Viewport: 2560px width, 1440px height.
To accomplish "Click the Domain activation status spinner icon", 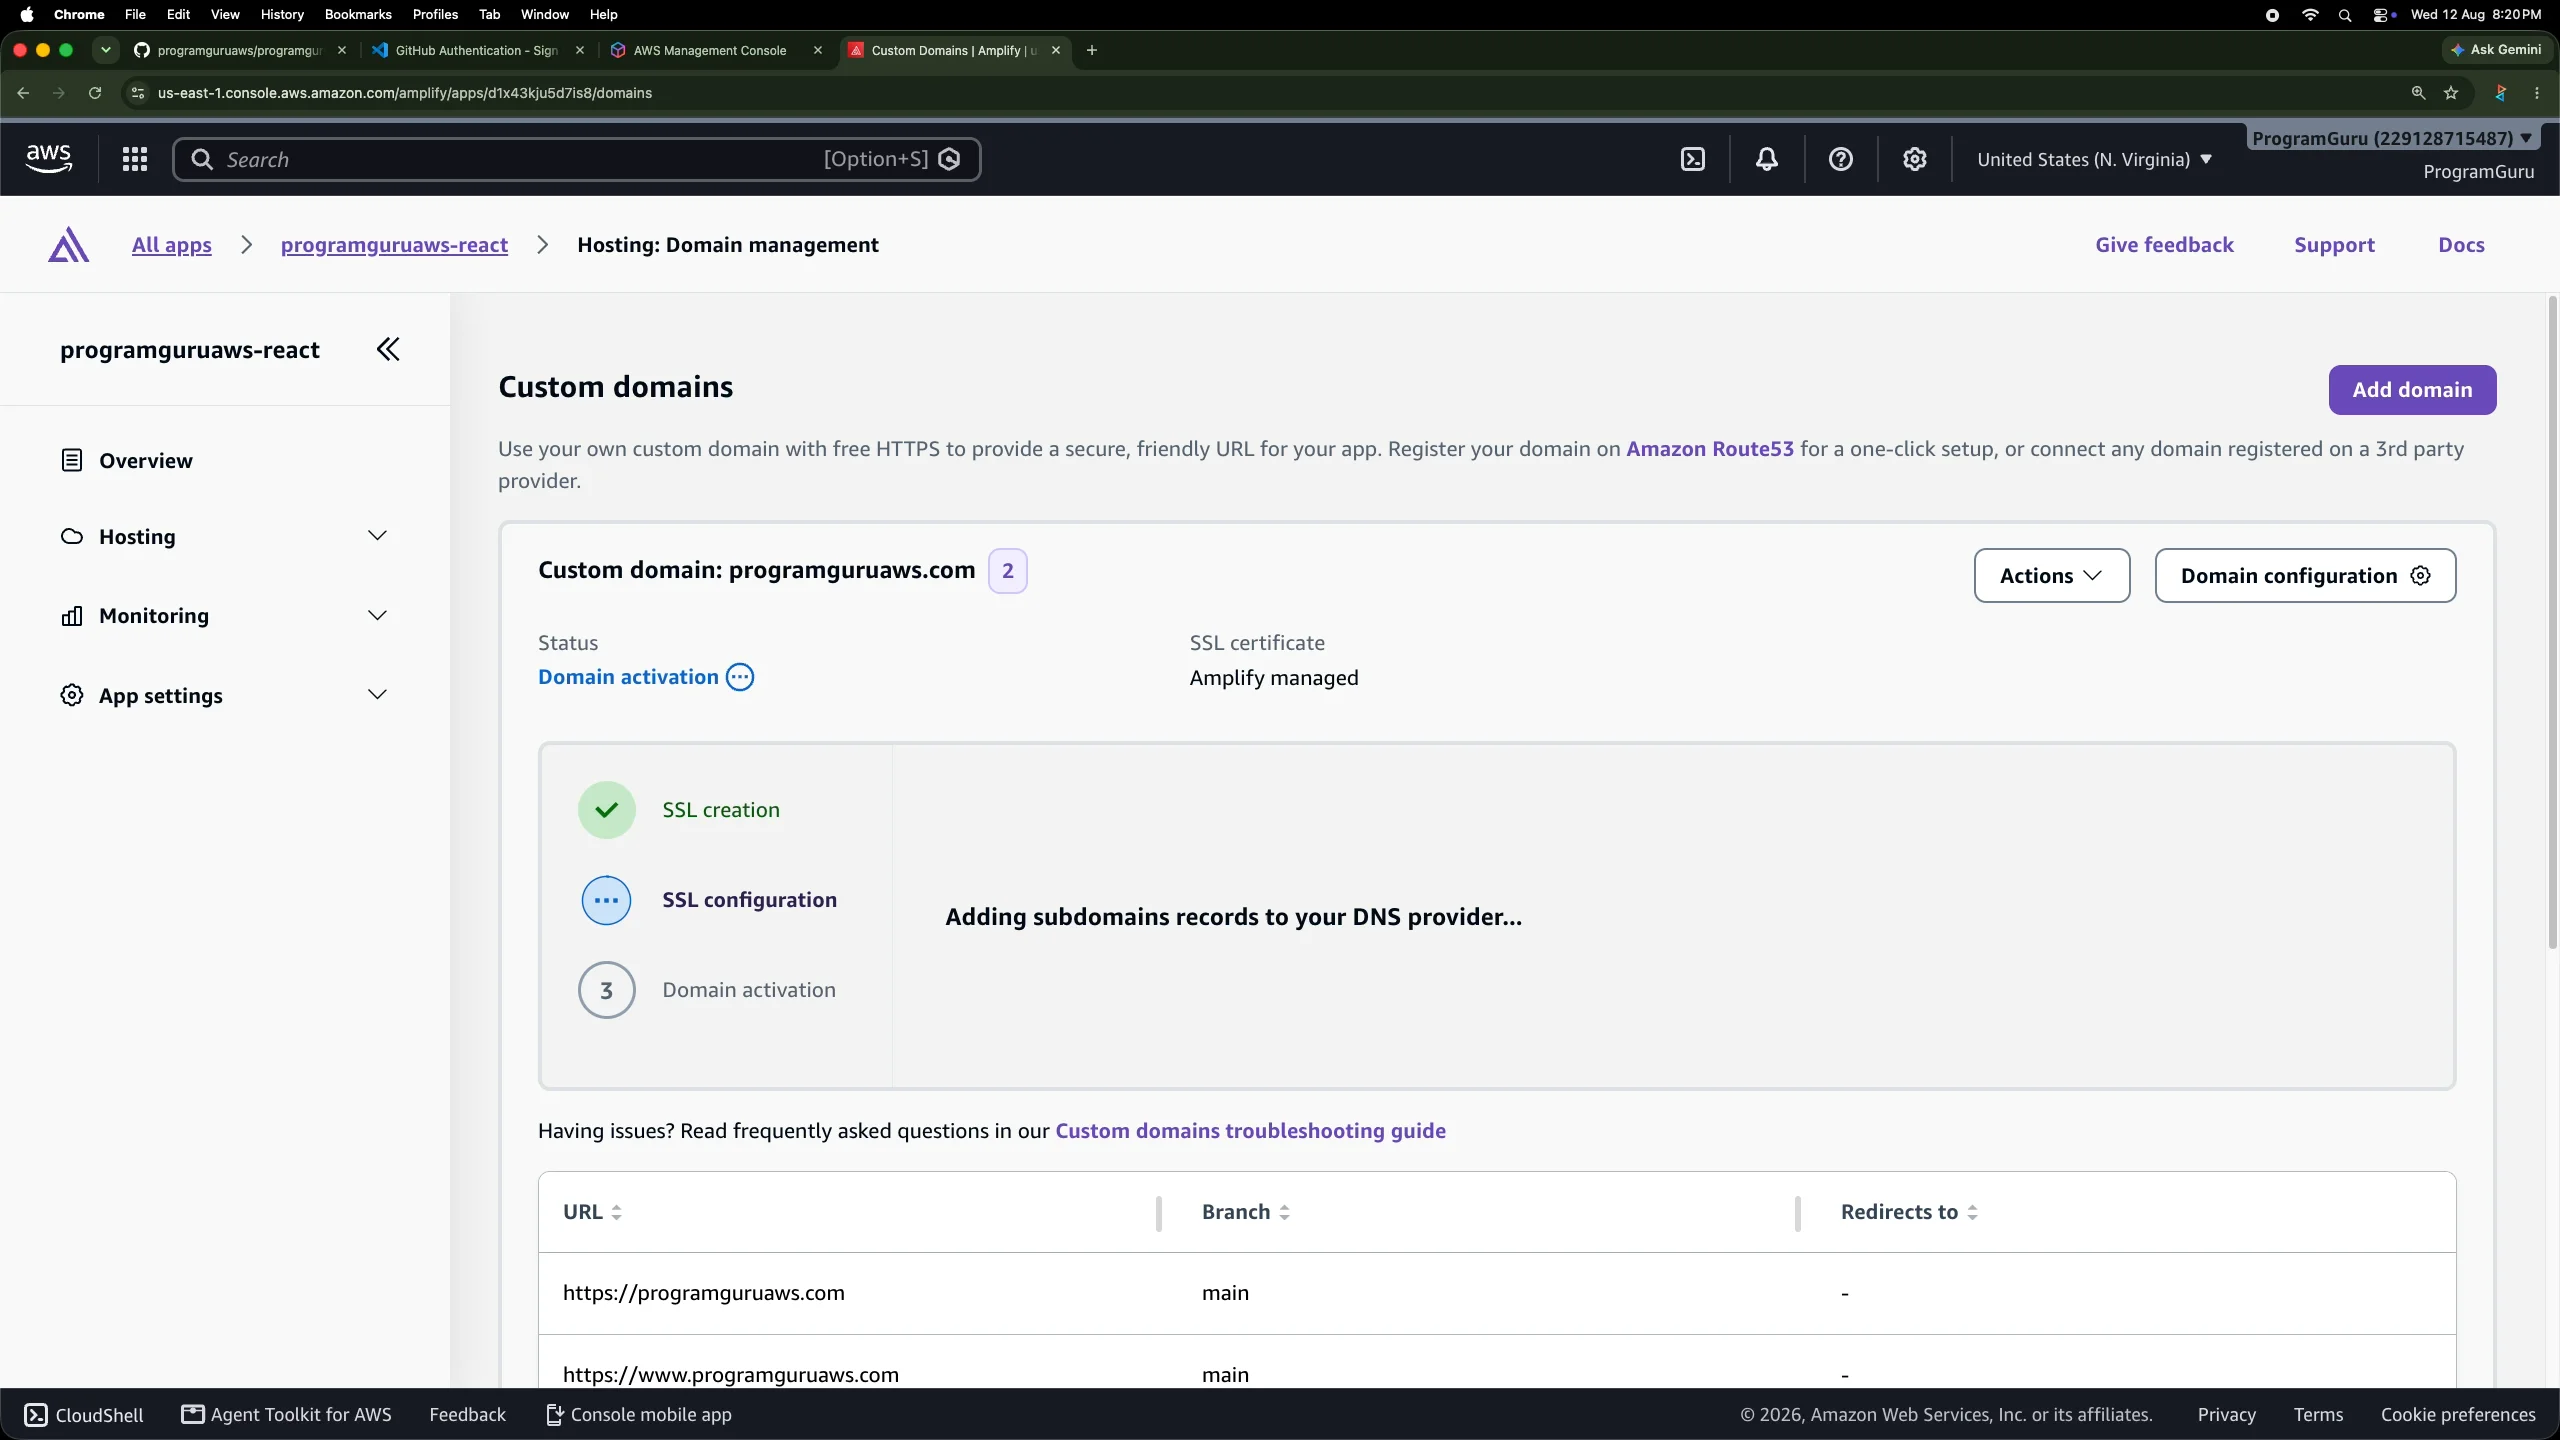I will (740, 677).
